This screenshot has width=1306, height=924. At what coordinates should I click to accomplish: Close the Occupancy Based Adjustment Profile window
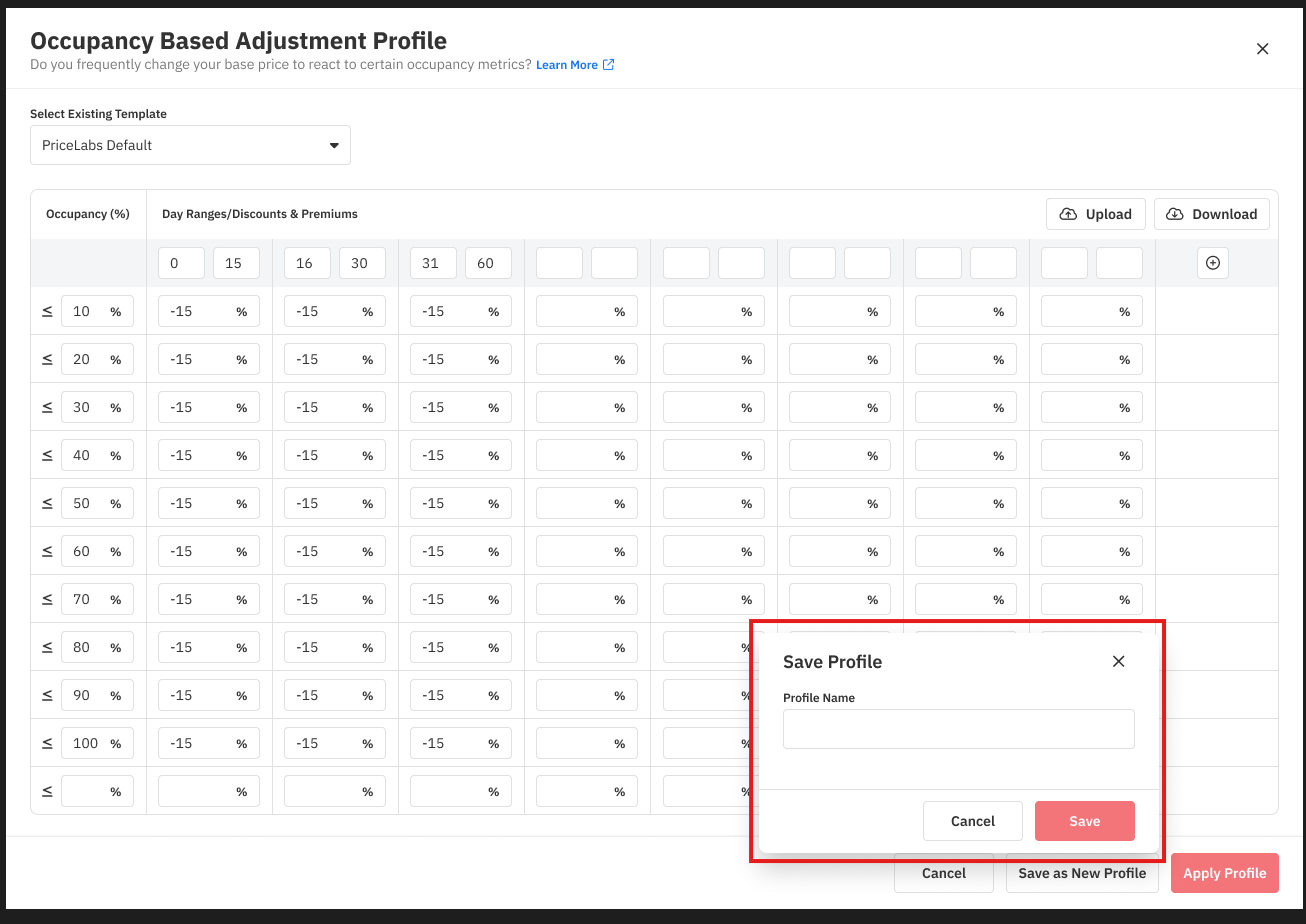point(1262,49)
